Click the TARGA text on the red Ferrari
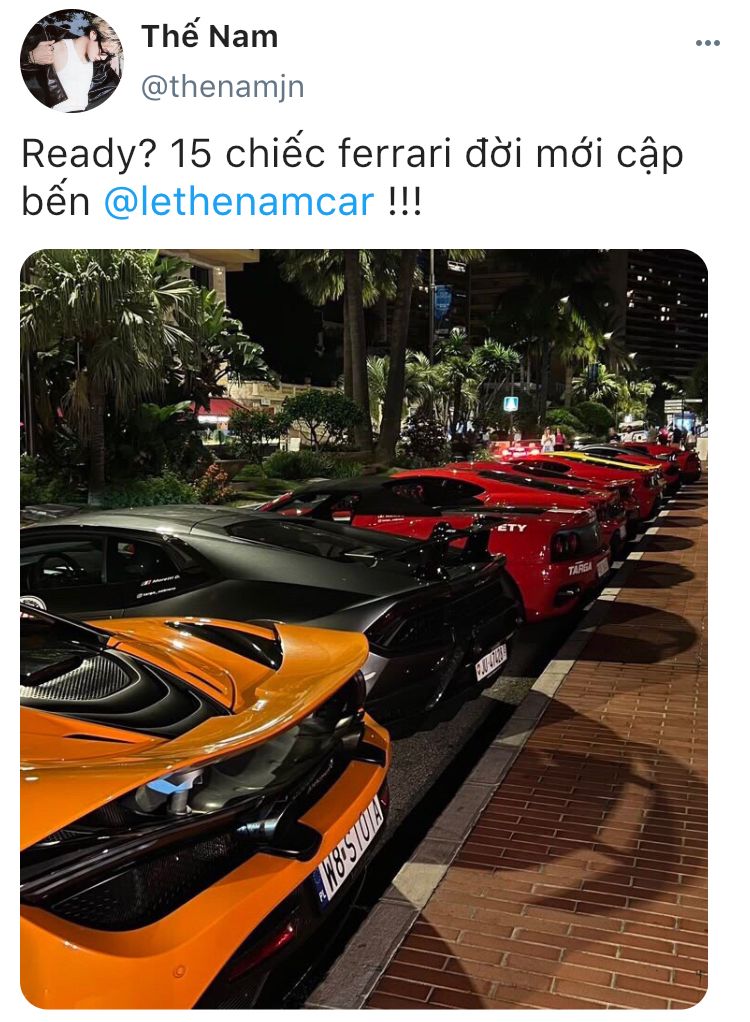 [x=579, y=568]
